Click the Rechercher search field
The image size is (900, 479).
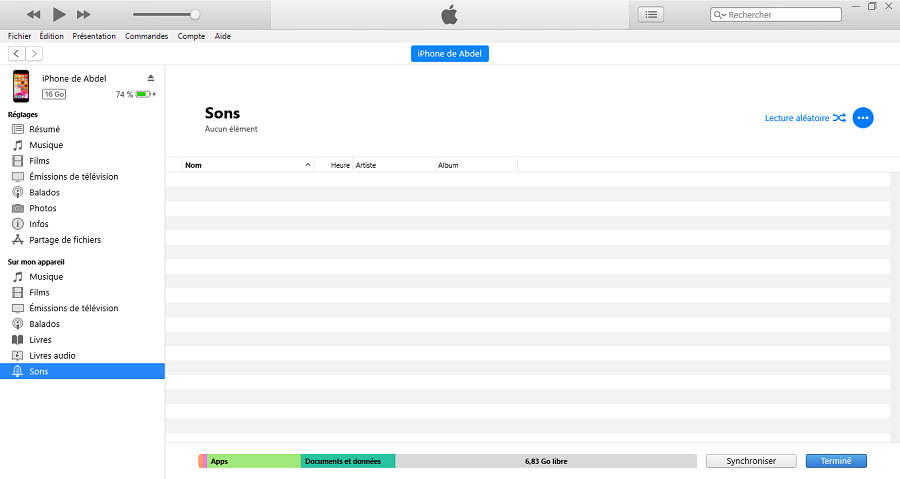coord(776,14)
